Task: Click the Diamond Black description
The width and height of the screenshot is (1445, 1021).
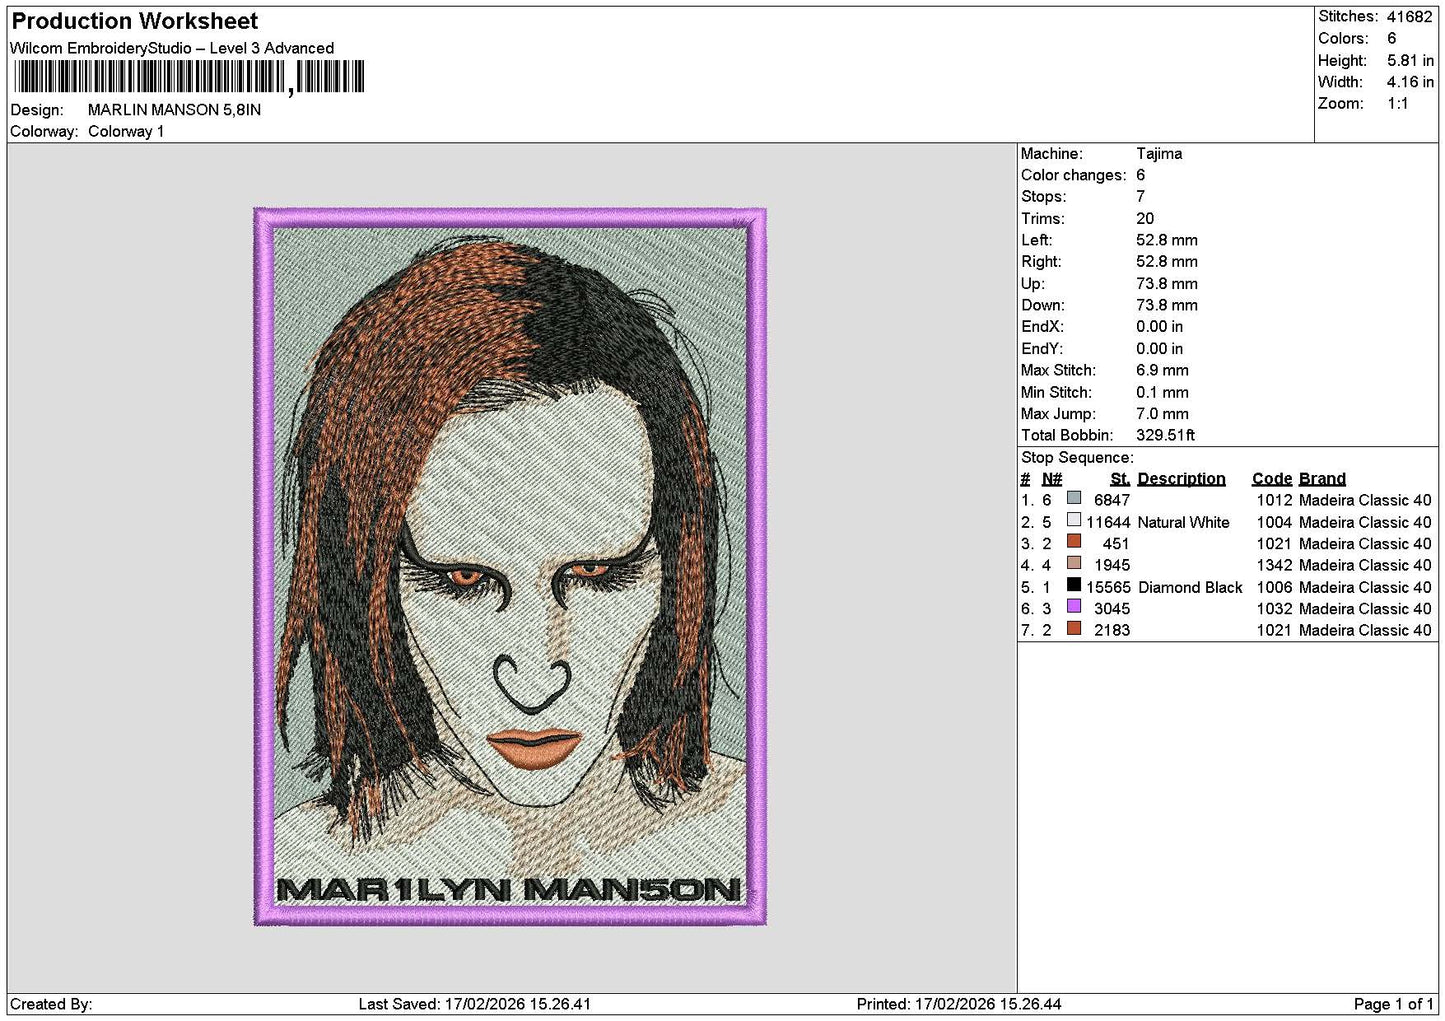Action: click(x=1190, y=587)
